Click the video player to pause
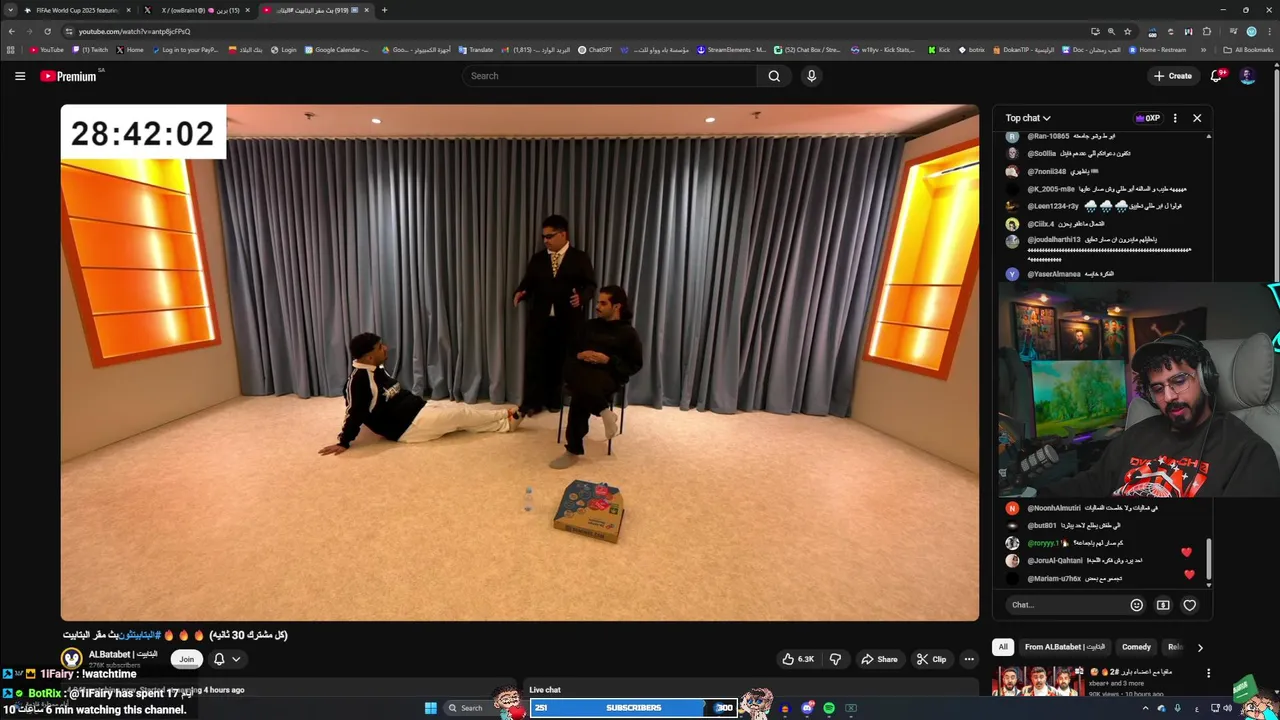The width and height of the screenshot is (1280, 720). point(520,363)
